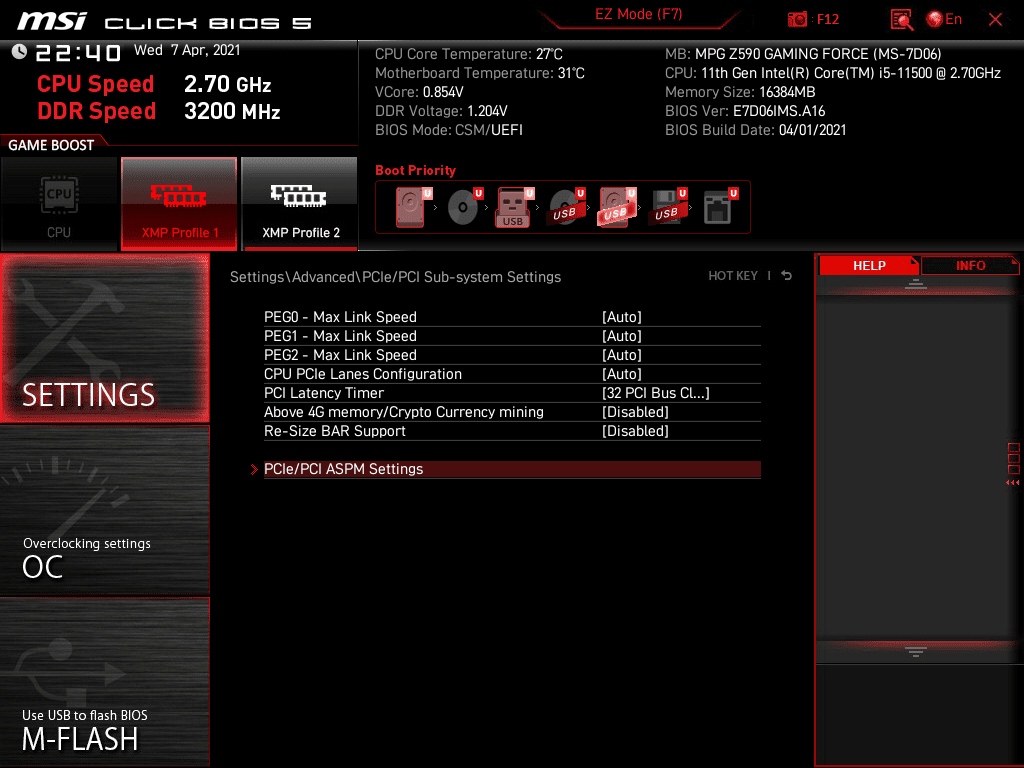Select the optical disc boot device icon
1024x768 pixels.
(464, 207)
